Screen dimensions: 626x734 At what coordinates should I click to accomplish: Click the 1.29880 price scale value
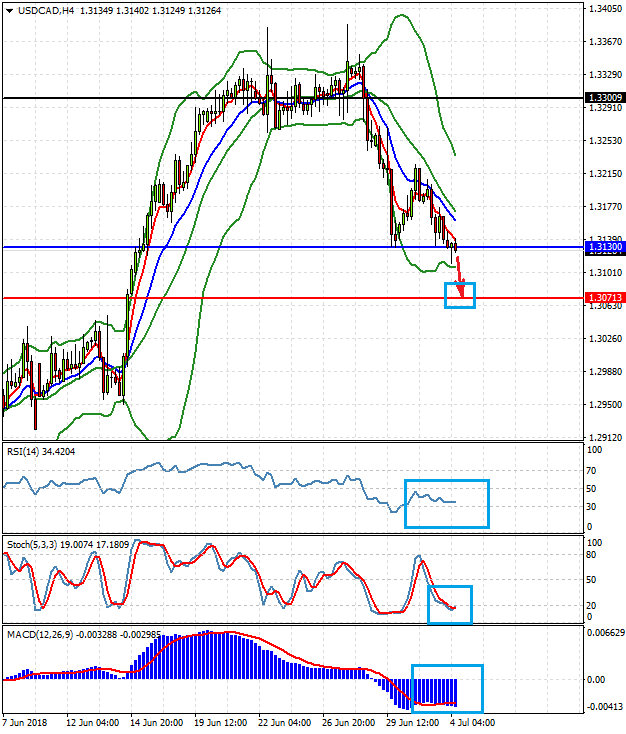click(605, 371)
